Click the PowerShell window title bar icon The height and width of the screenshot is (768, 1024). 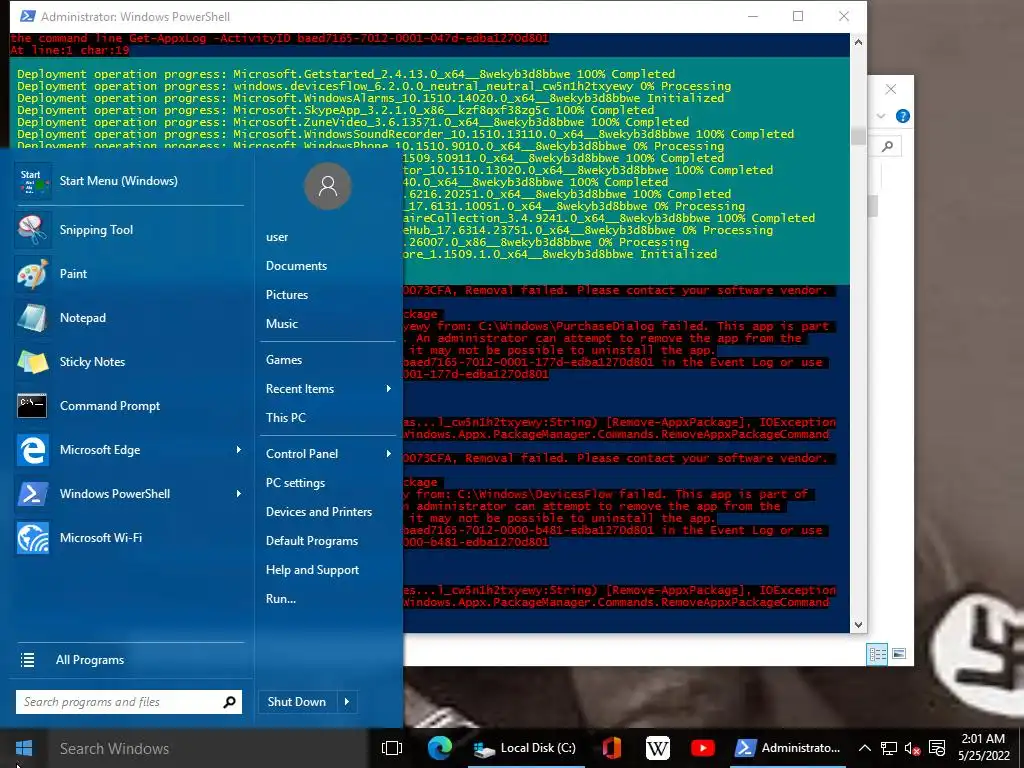(27, 16)
